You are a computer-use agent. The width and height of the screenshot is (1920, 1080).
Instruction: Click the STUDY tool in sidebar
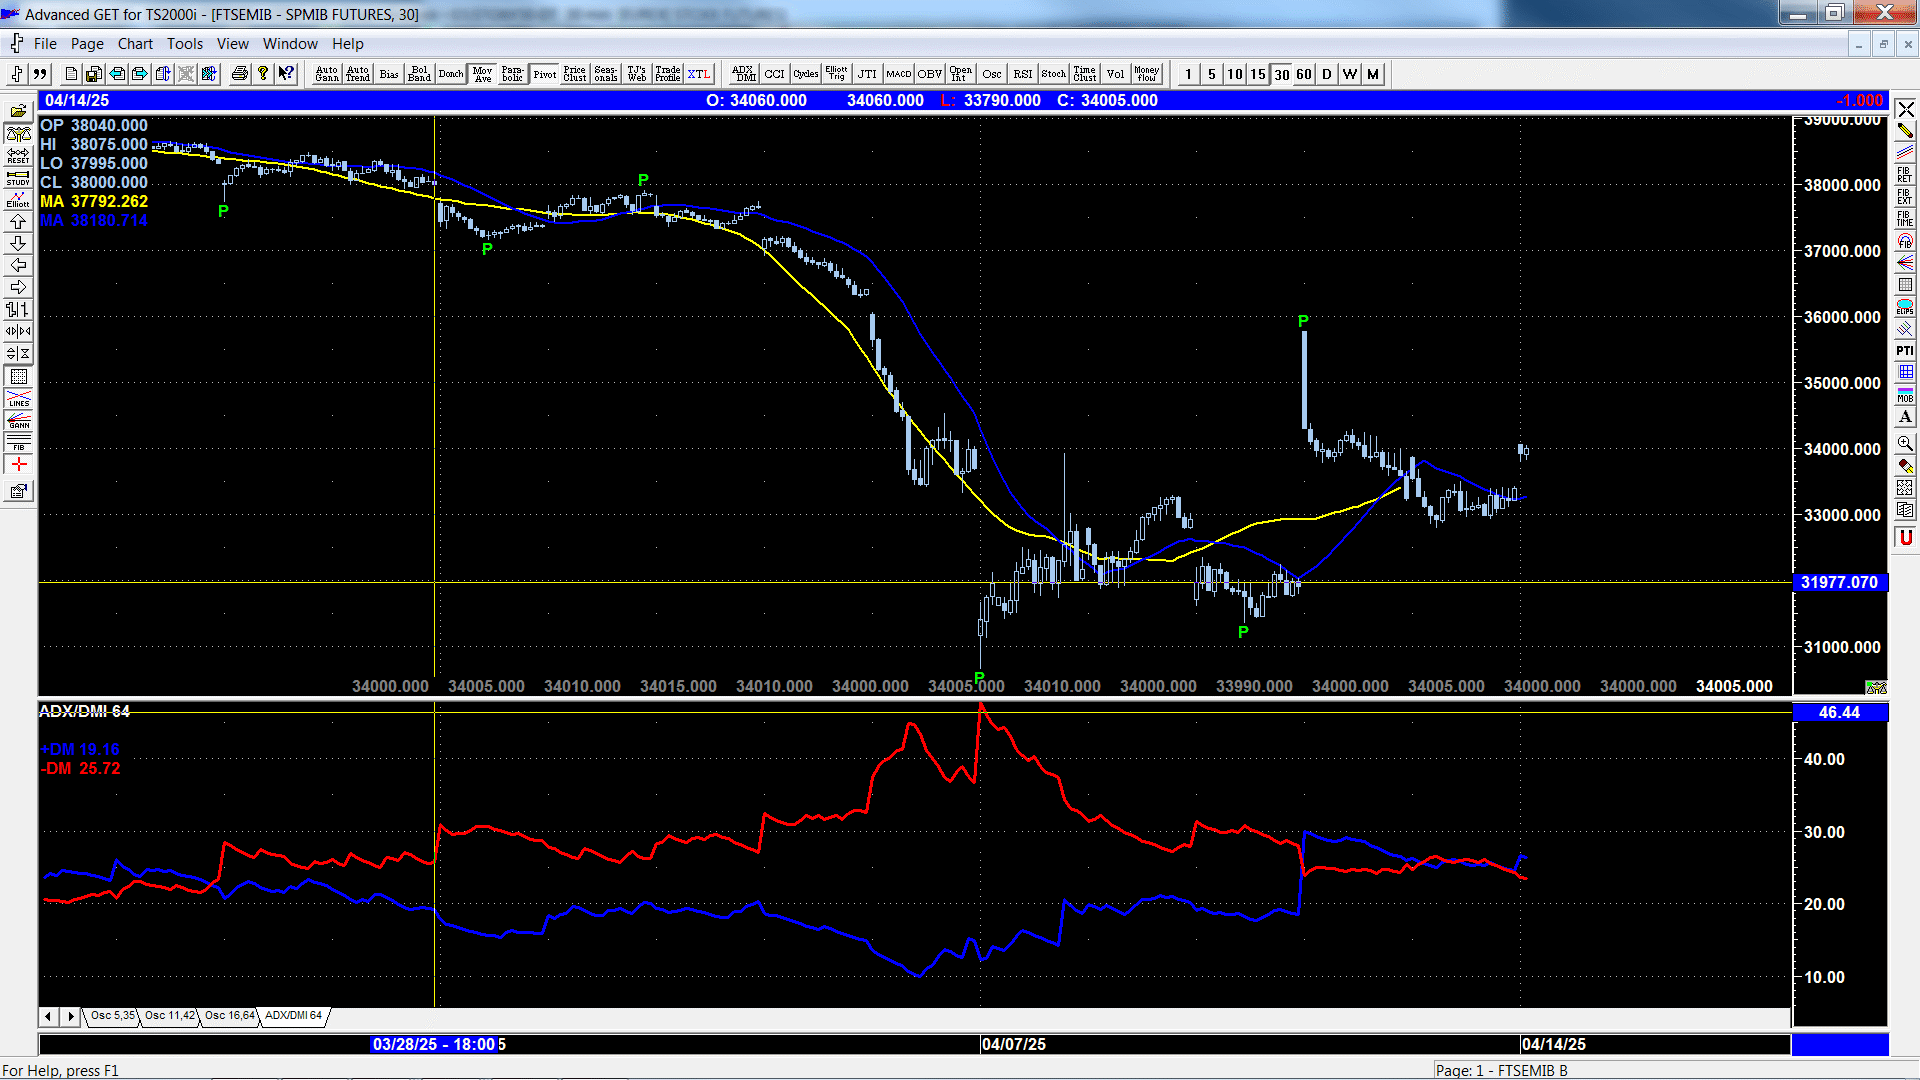[x=18, y=177]
